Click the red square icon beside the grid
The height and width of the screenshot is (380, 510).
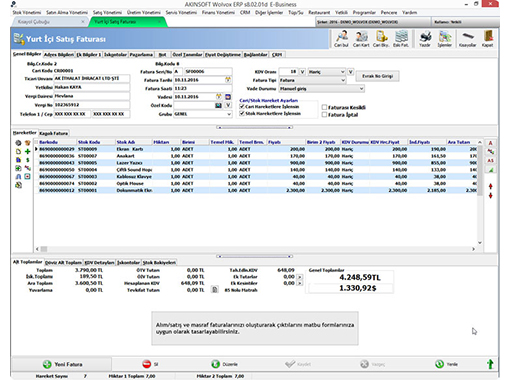tap(27, 176)
